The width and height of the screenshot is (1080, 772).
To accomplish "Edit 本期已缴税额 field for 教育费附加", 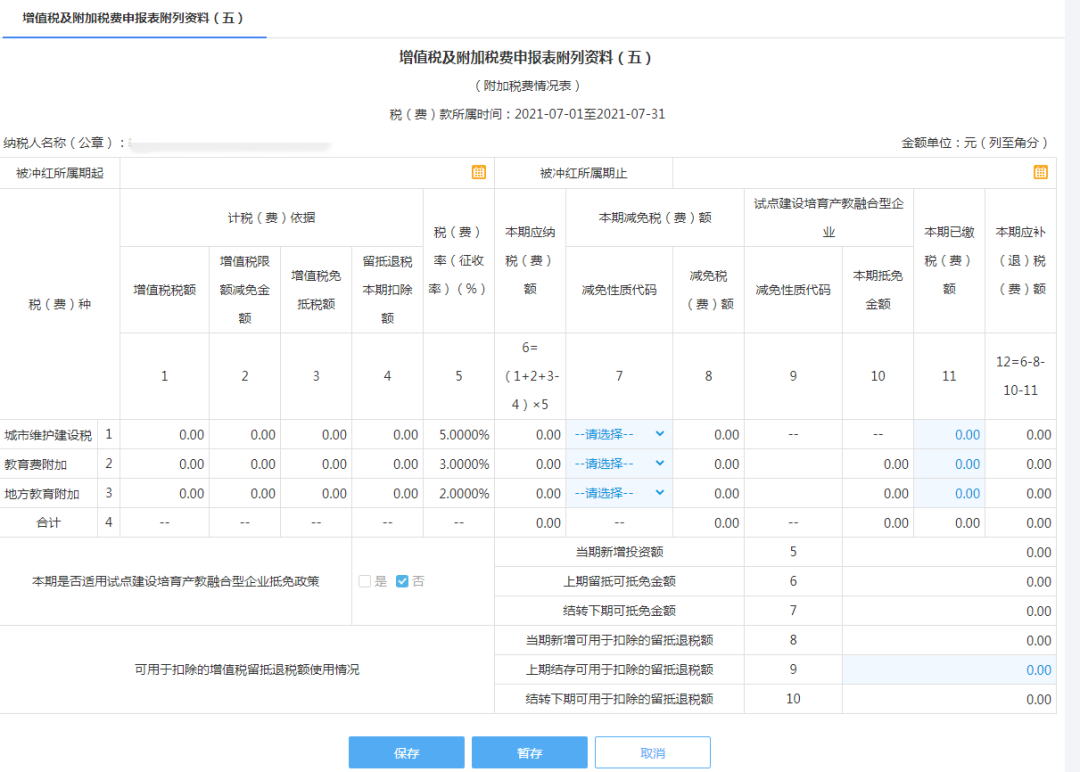I will [x=949, y=463].
